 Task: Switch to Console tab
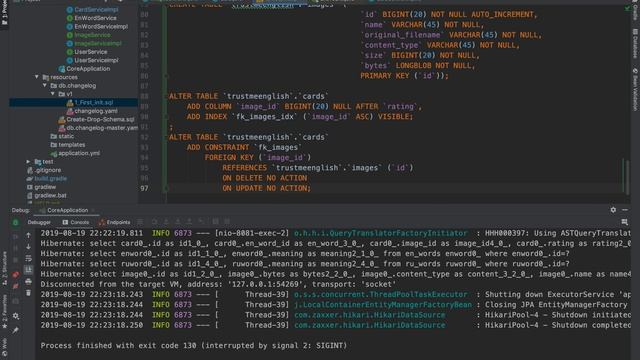point(76,222)
